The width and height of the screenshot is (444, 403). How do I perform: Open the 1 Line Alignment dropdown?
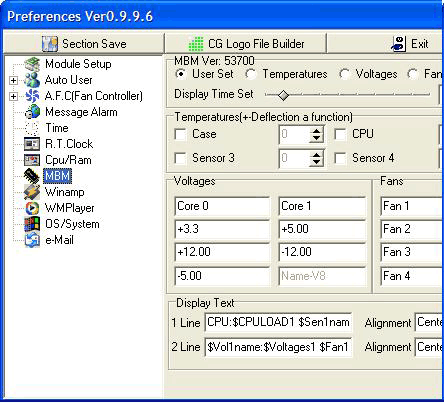(x=429, y=322)
